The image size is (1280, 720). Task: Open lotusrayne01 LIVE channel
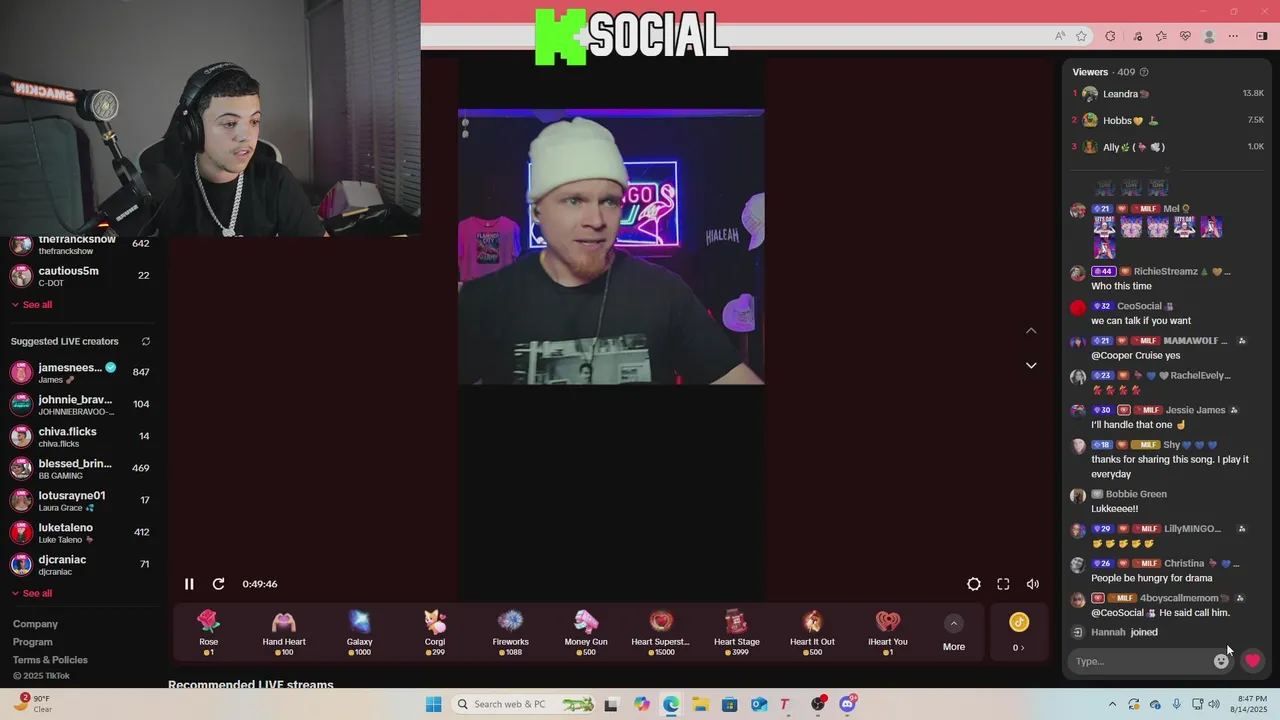point(80,500)
